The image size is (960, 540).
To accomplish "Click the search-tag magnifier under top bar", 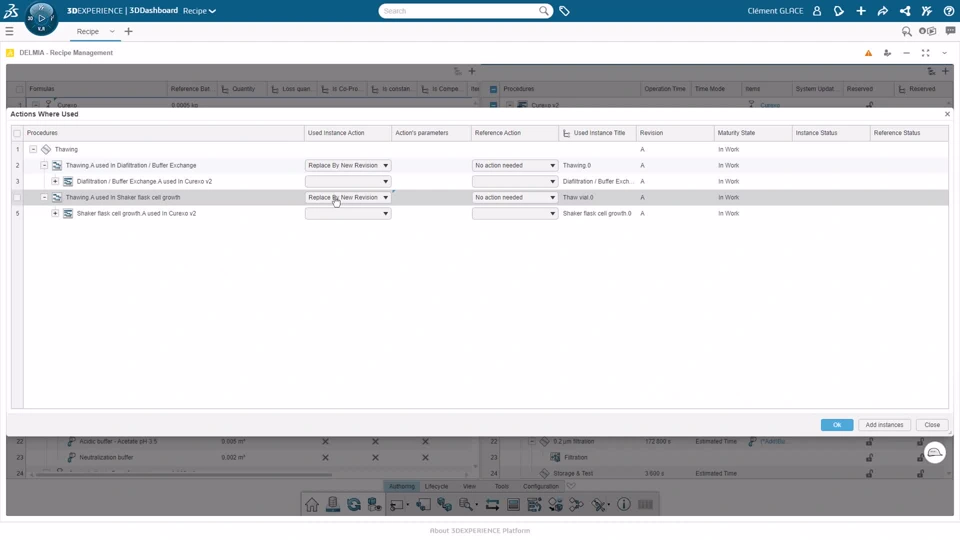I will (907, 31).
